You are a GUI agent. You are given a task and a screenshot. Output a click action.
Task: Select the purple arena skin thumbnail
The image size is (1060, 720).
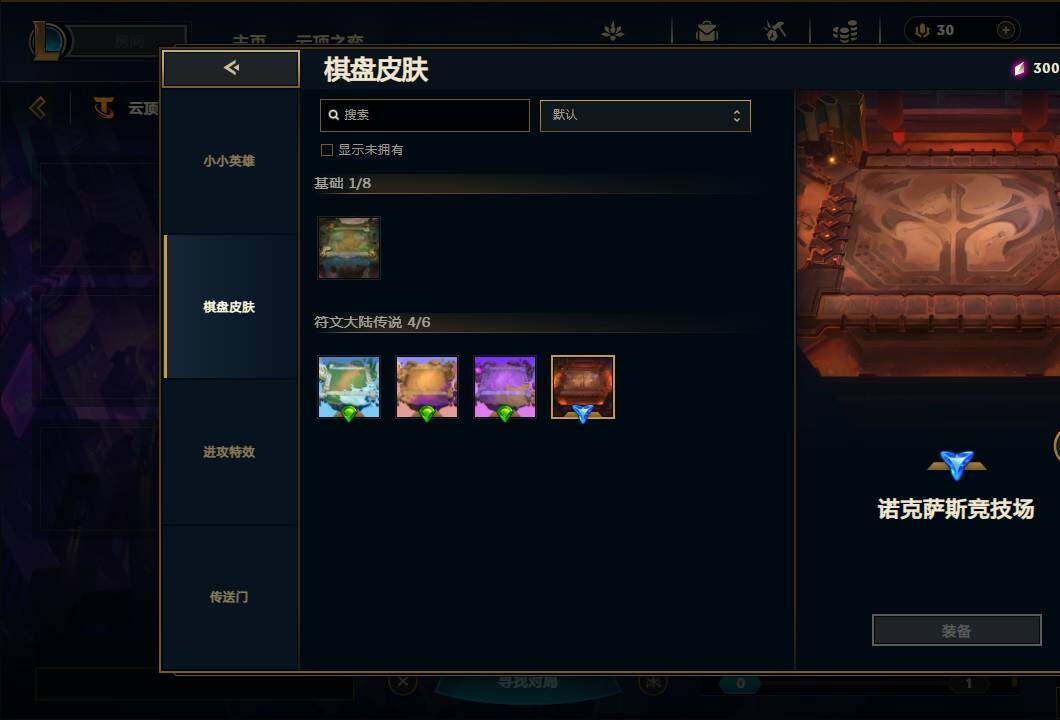[504, 387]
